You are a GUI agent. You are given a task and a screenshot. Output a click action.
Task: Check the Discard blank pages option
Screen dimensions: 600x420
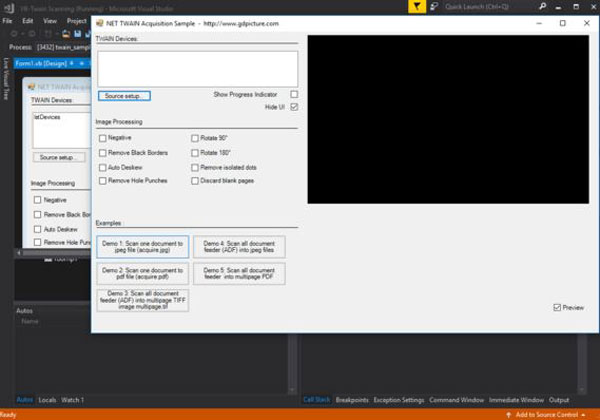click(x=194, y=181)
